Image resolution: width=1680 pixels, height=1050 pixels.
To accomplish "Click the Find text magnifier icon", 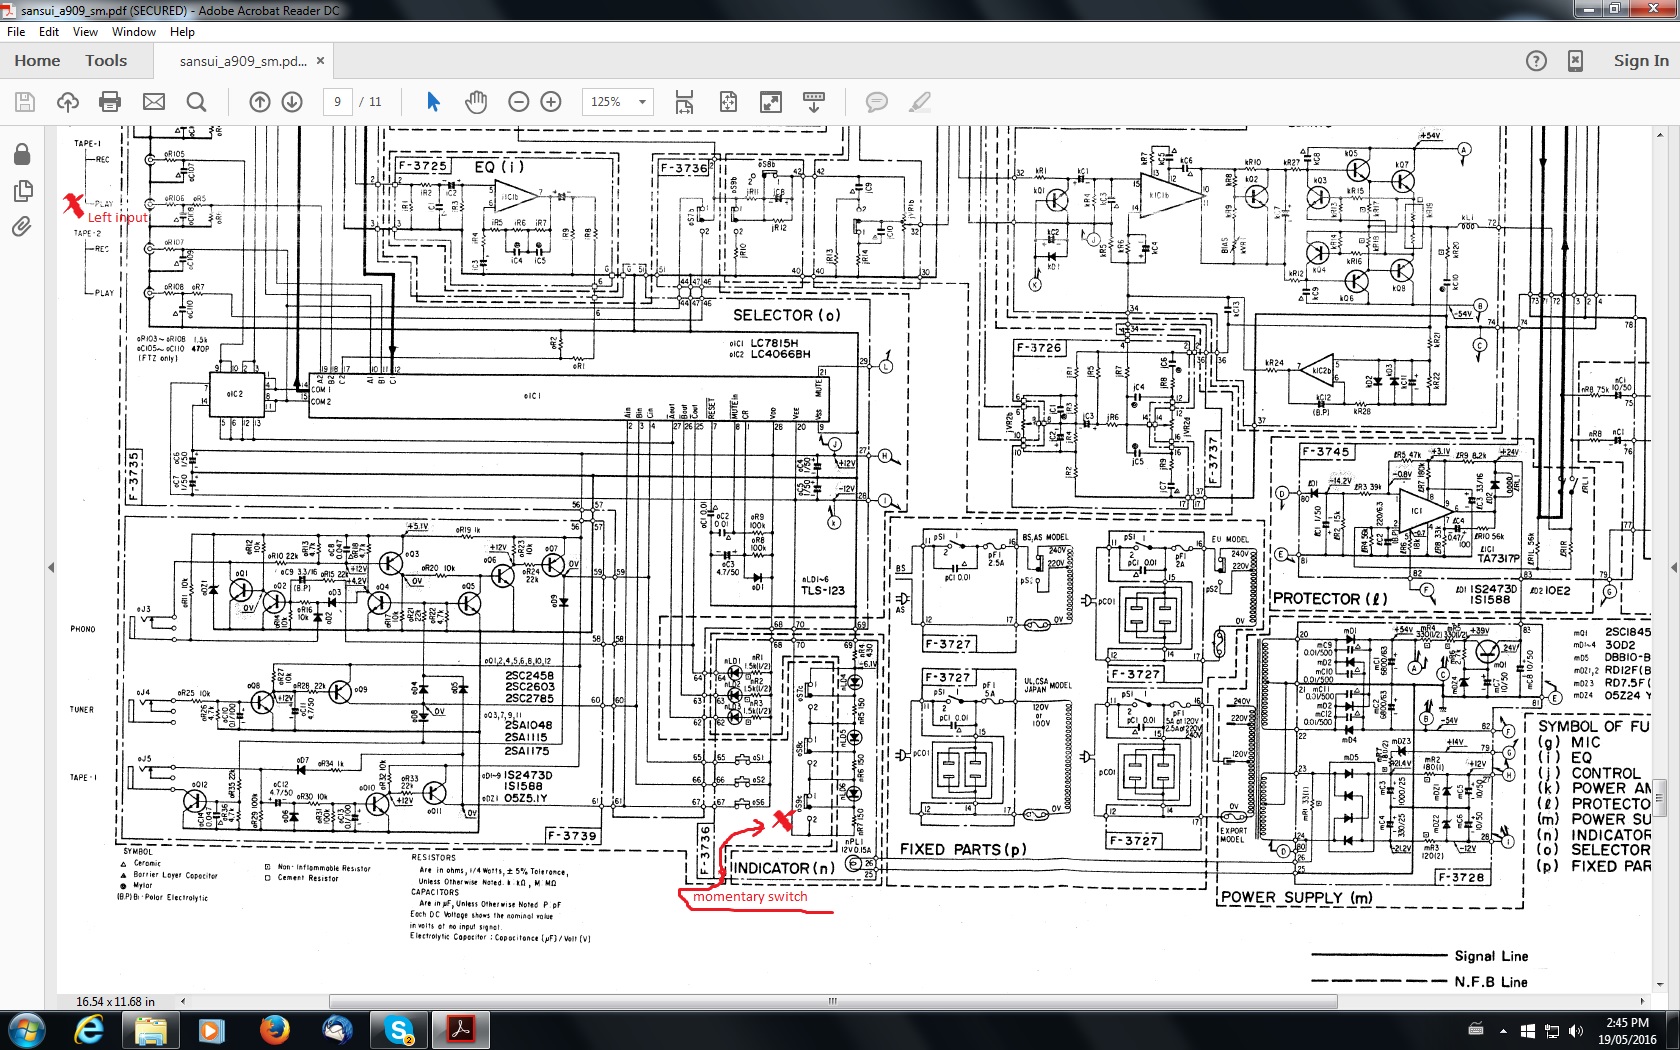I will pyautogui.click(x=197, y=102).
